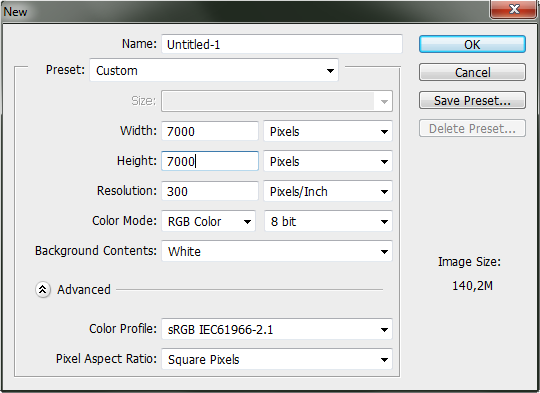The width and height of the screenshot is (540, 393).
Task: Click the Height input field
Action: pos(210,161)
